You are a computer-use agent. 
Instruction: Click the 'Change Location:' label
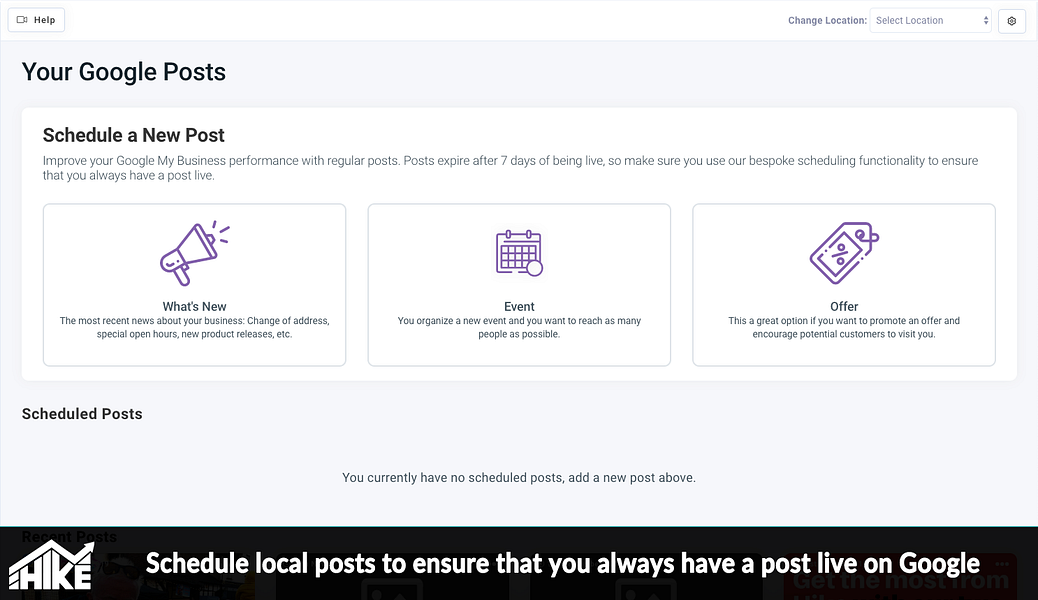coord(827,21)
